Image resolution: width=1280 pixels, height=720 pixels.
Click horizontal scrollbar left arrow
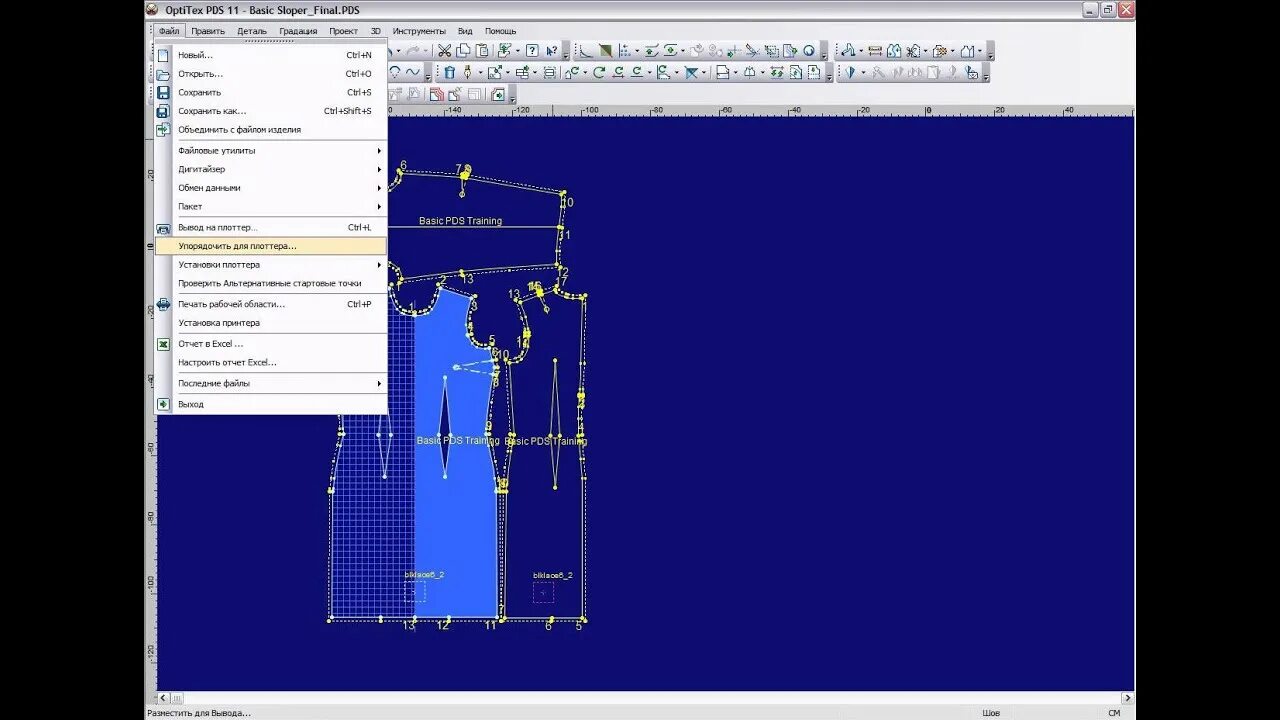click(164, 698)
